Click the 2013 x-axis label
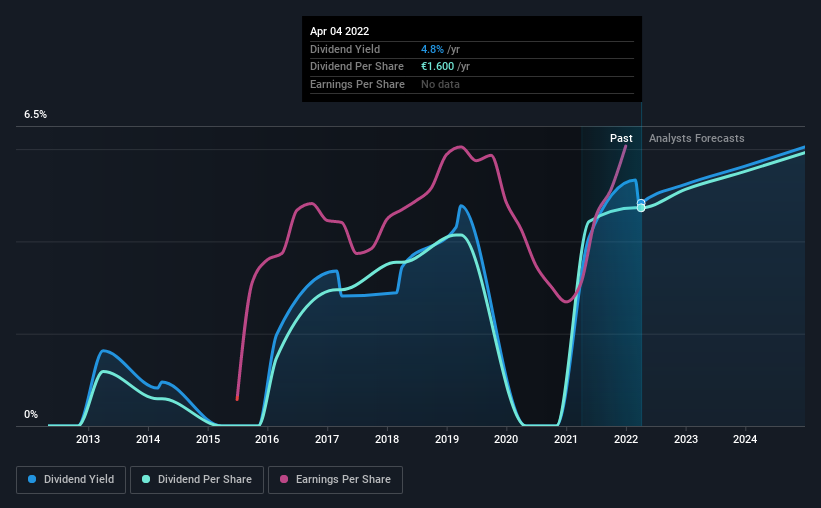The image size is (821, 508). pos(88,439)
